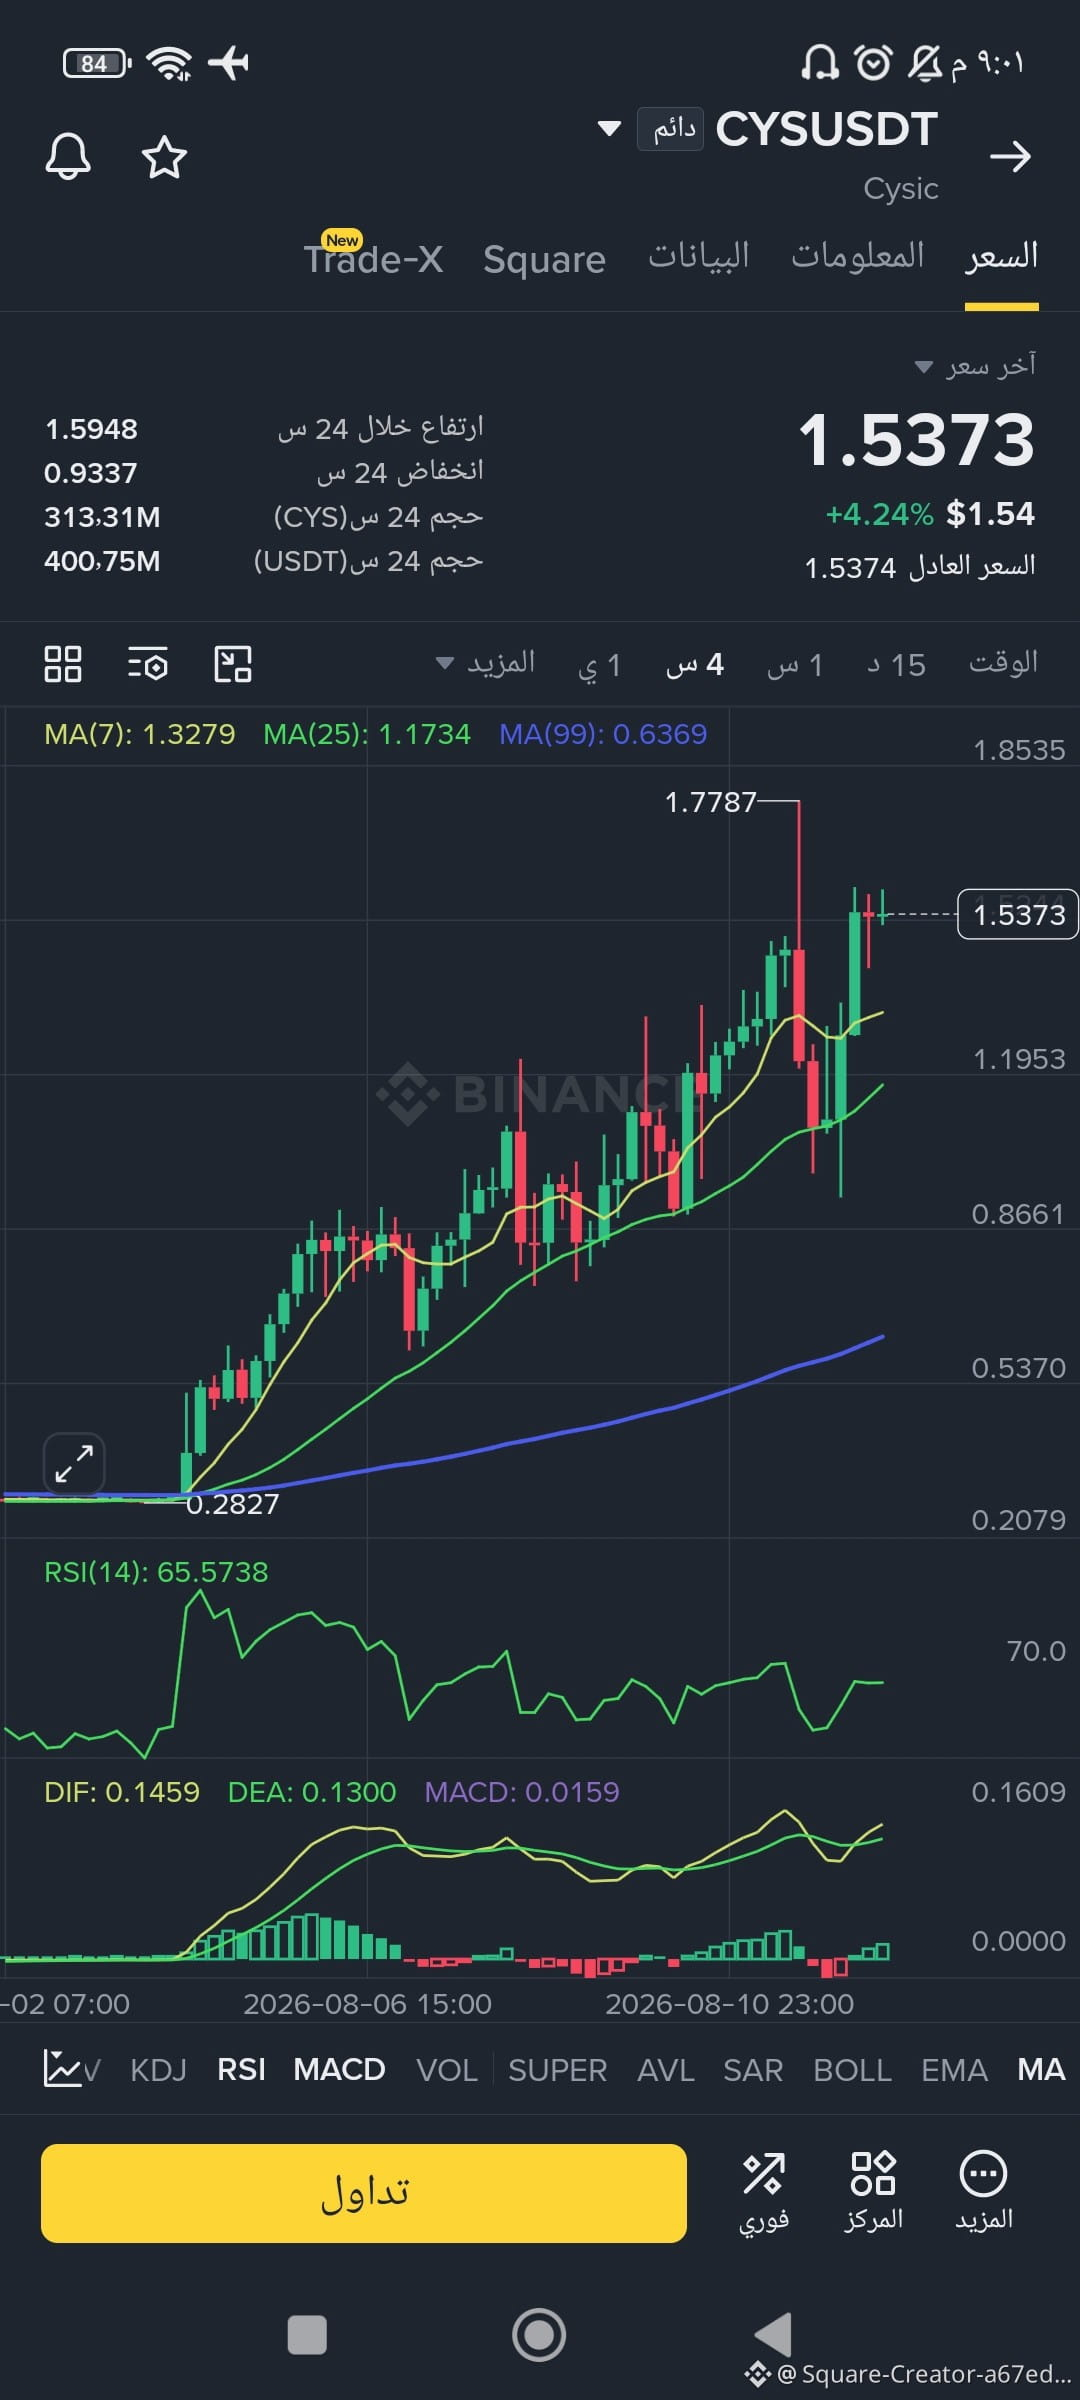Select the السعر price tab

pyautogui.click(x=1001, y=256)
